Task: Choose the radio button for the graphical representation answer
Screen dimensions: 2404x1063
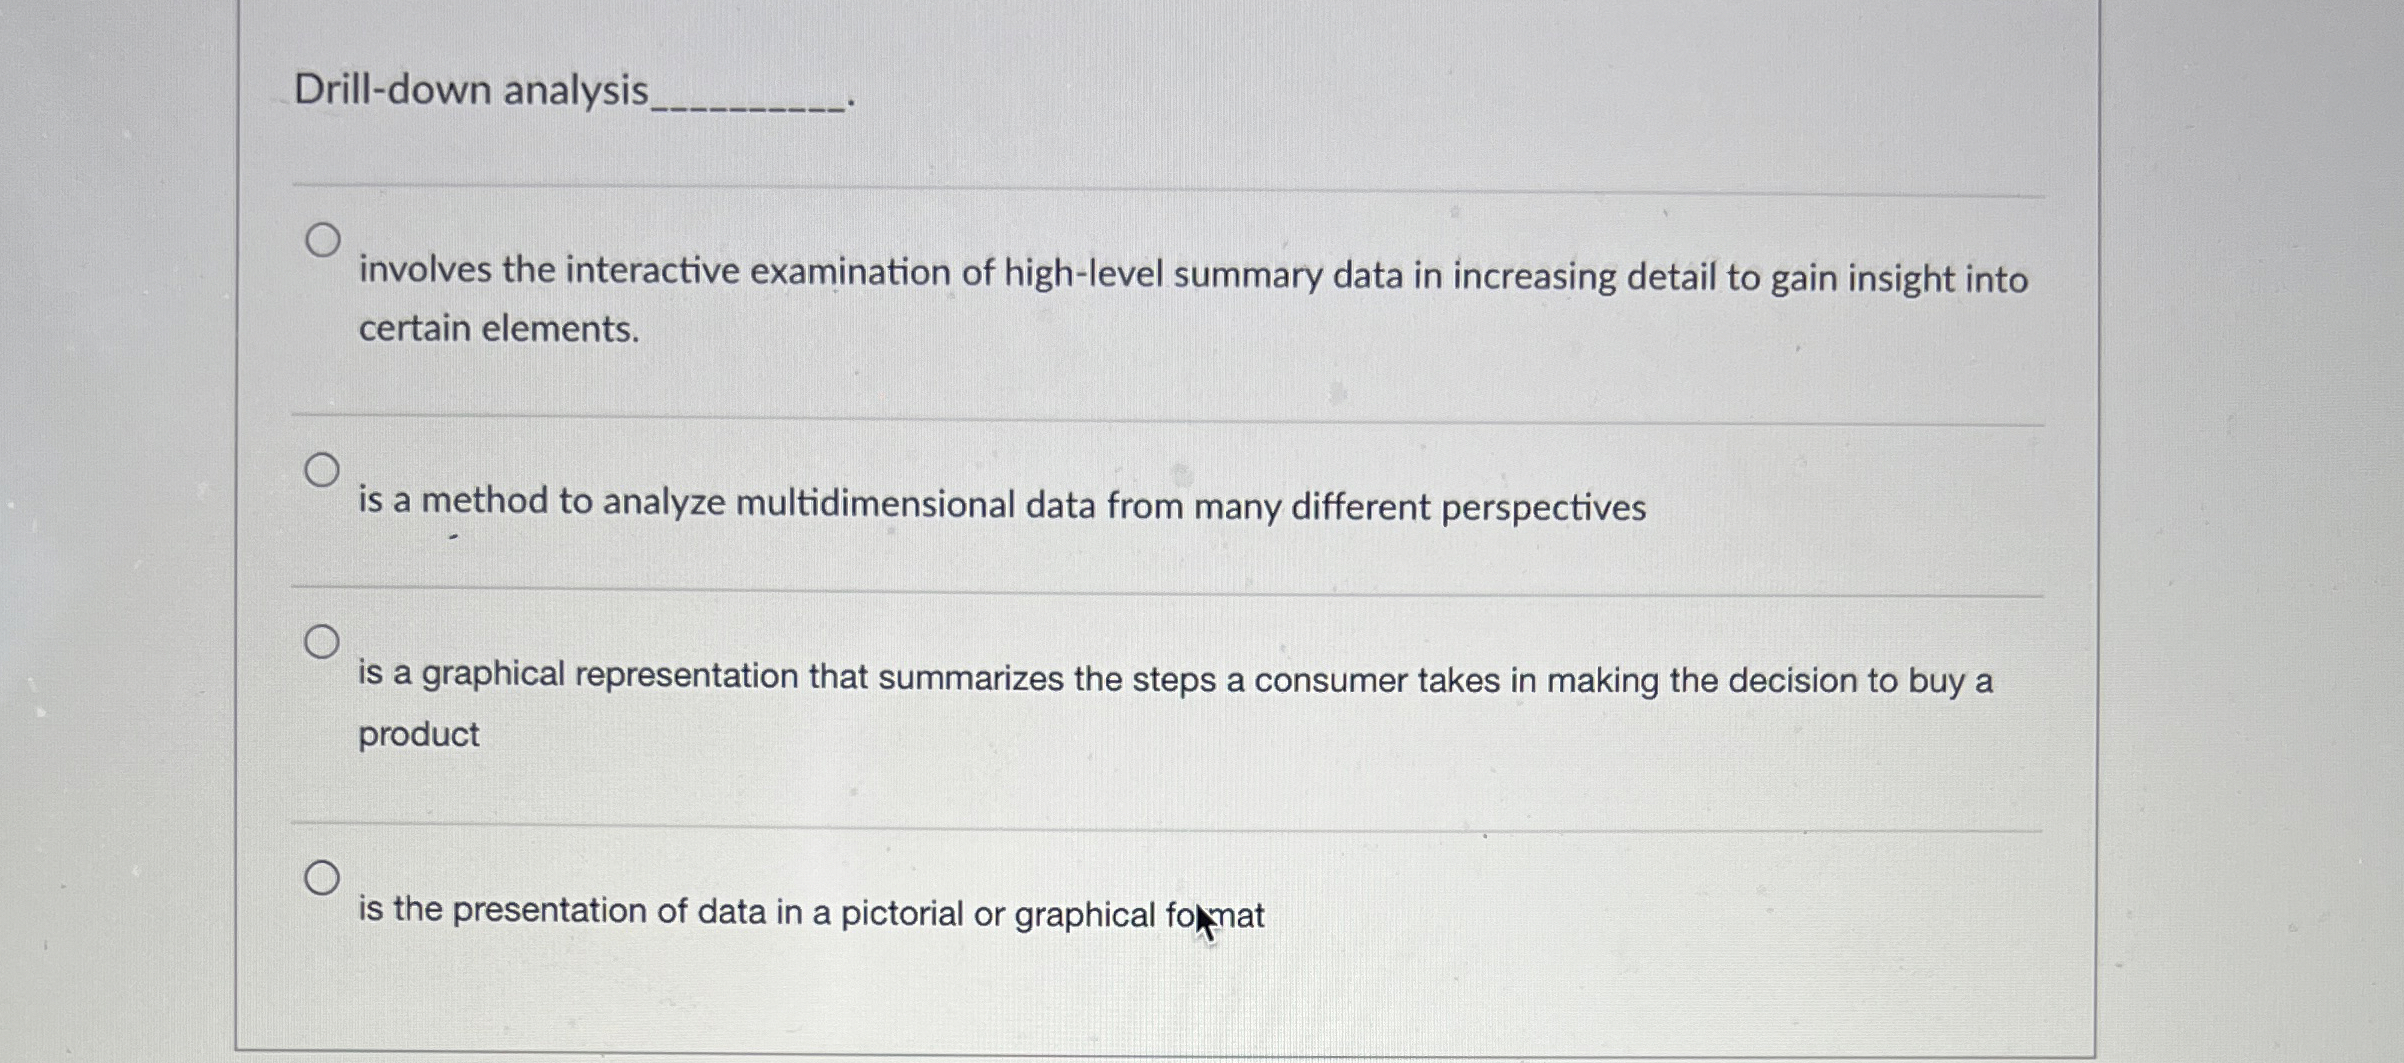Action: coord(323,640)
